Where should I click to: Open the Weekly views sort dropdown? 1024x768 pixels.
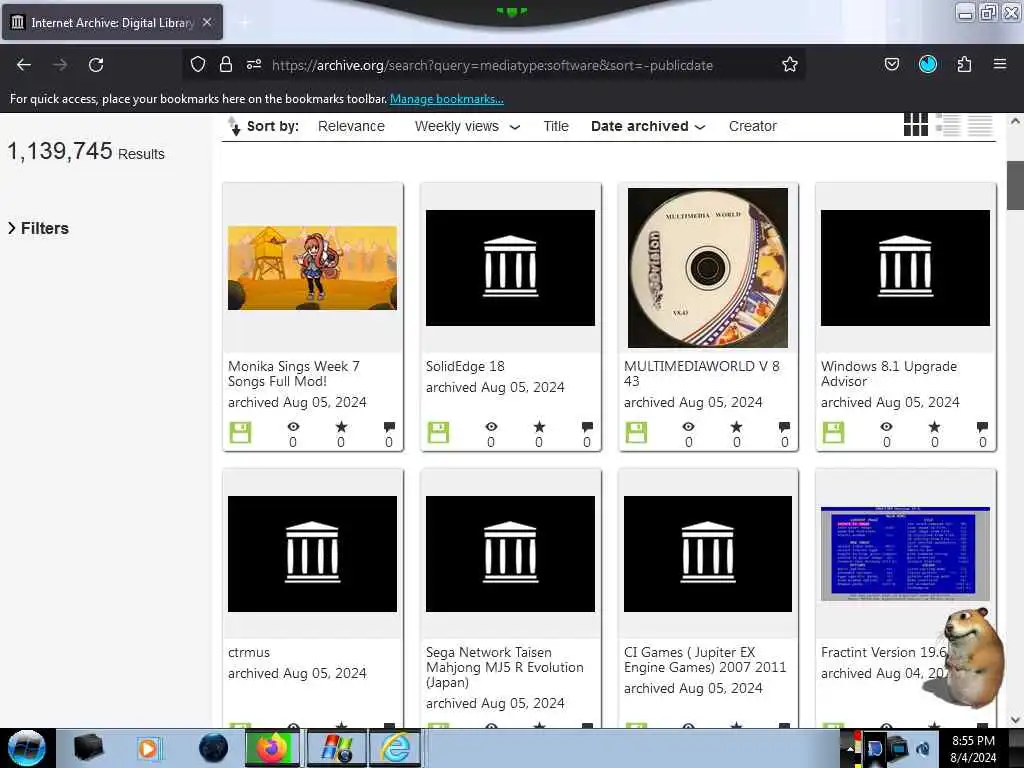pyautogui.click(x=468, y=126)
